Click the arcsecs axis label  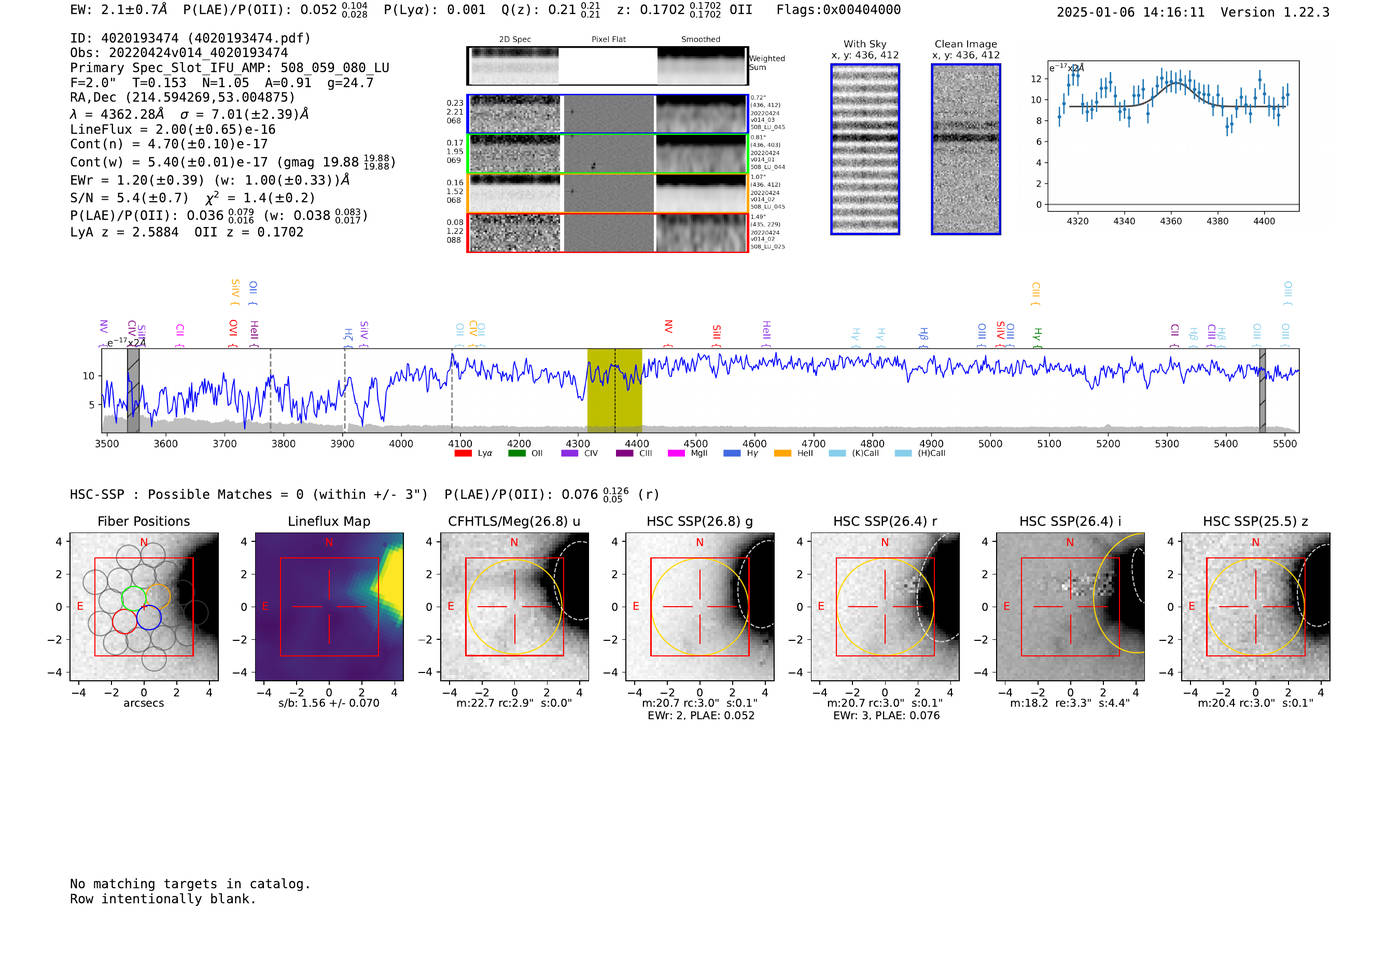144,703
